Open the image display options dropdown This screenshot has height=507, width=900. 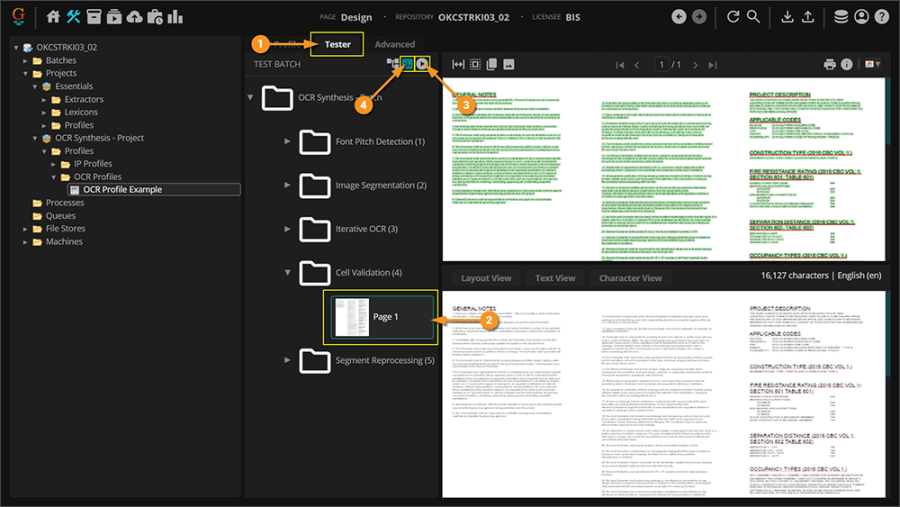coord(872,64)
